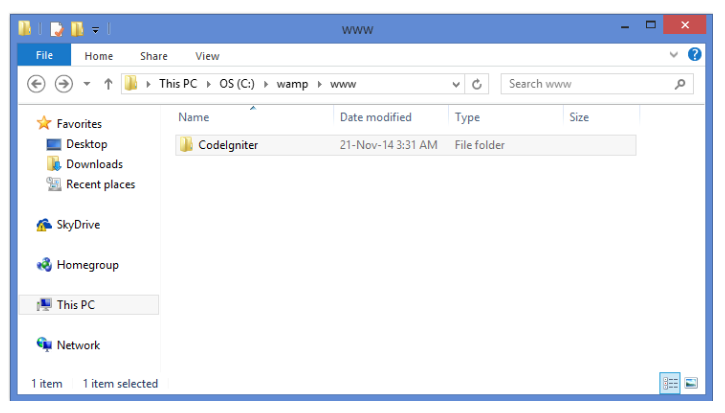Click the Favorites star icon
This screenshot has height=413, width=725.
(44, 123)
